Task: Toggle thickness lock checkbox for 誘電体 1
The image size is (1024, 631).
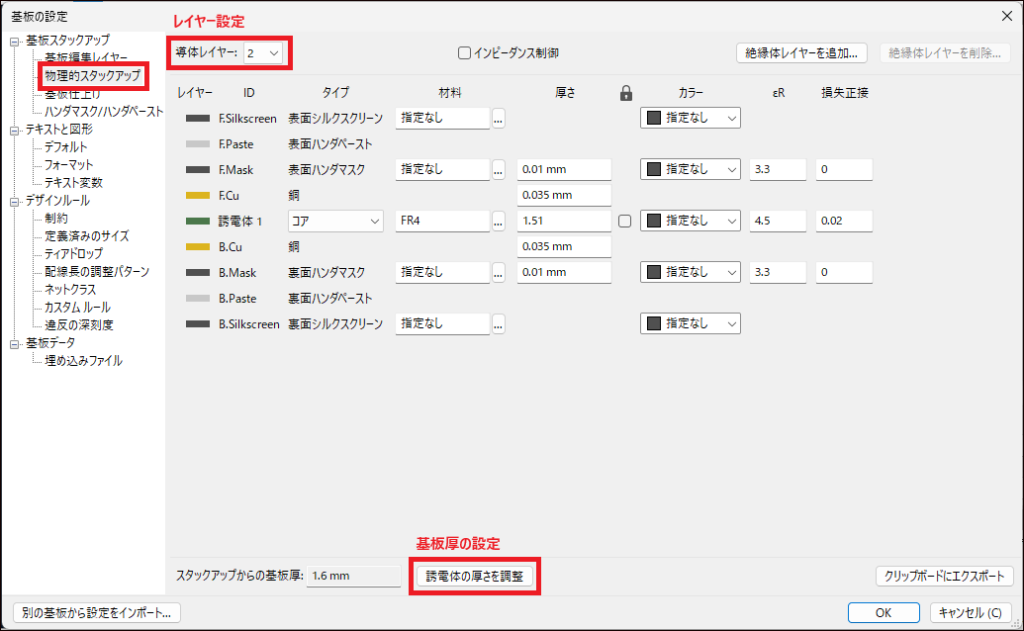Action: point(625,221)
